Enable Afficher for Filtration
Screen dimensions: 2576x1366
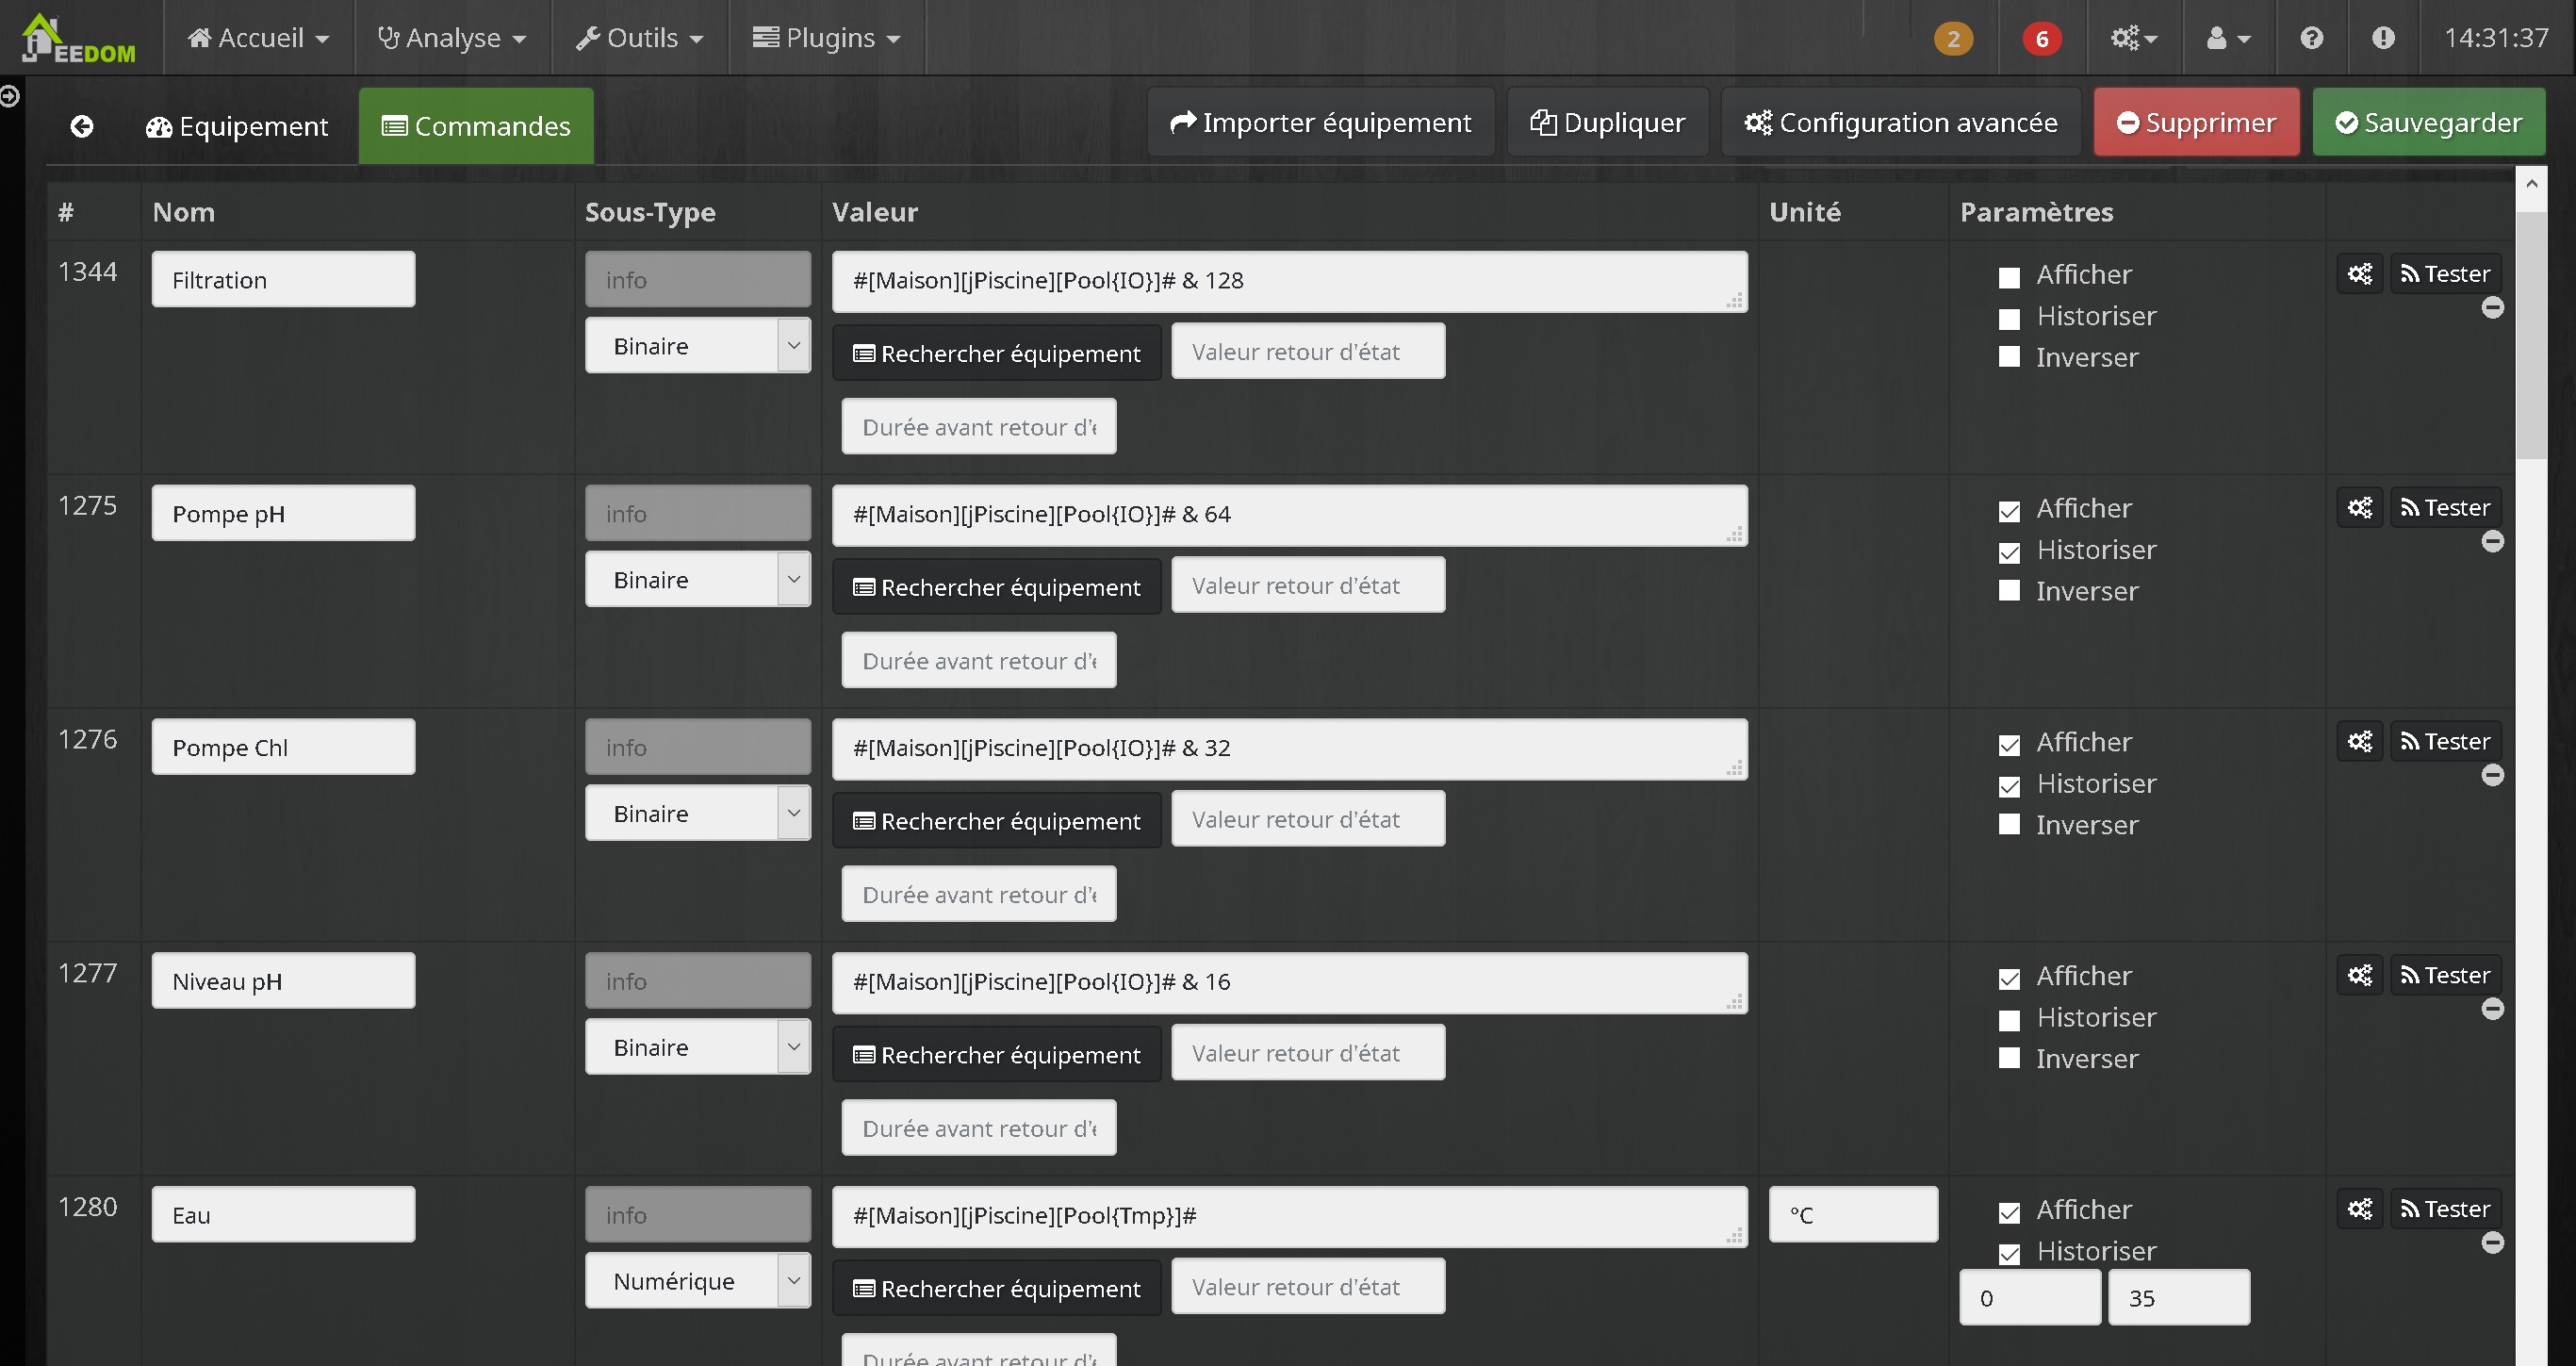click(2009, 277)
